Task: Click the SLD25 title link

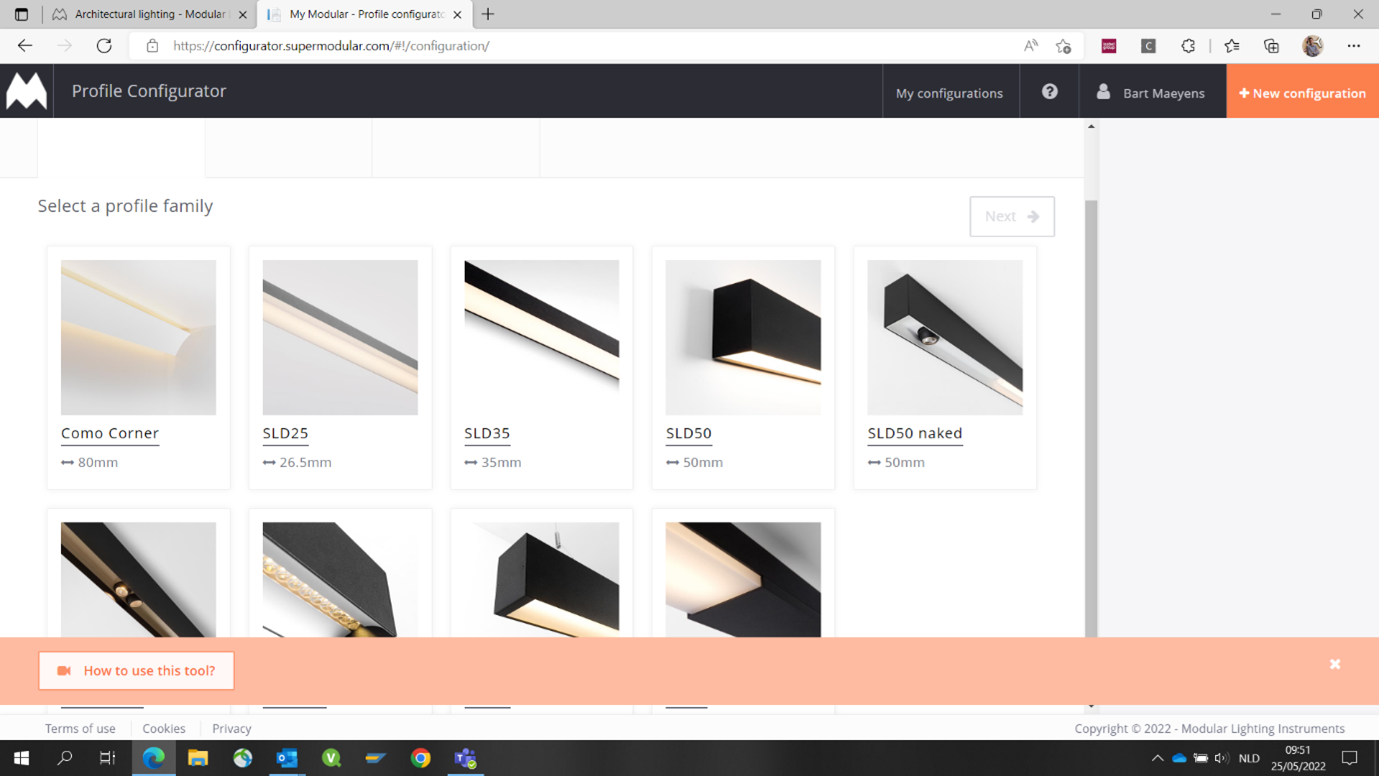Action: coord(285,433)
